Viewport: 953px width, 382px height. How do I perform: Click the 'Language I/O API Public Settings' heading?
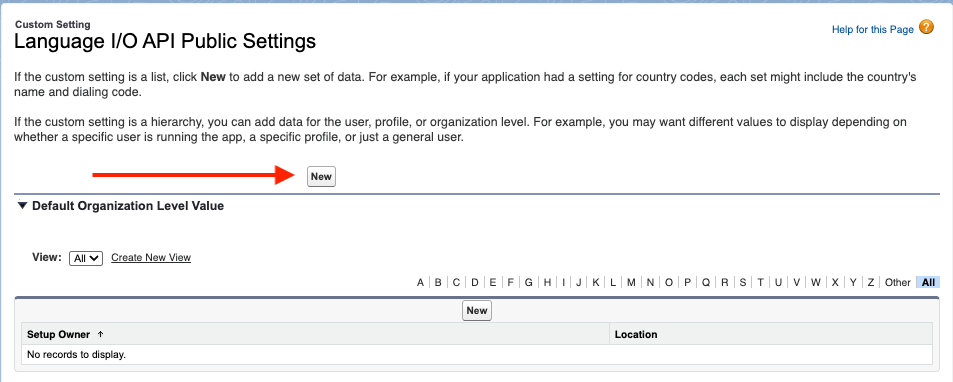pos(165,41)
